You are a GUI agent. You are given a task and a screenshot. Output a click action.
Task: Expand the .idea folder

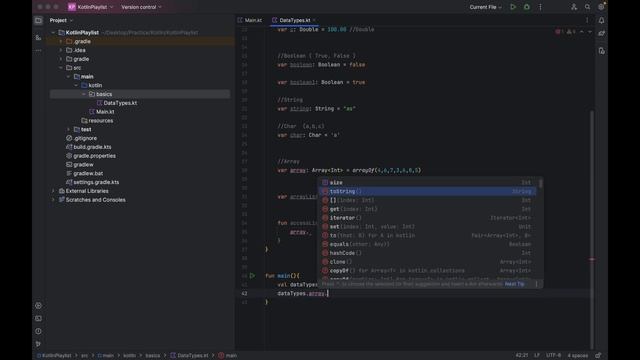pos(61,50)
